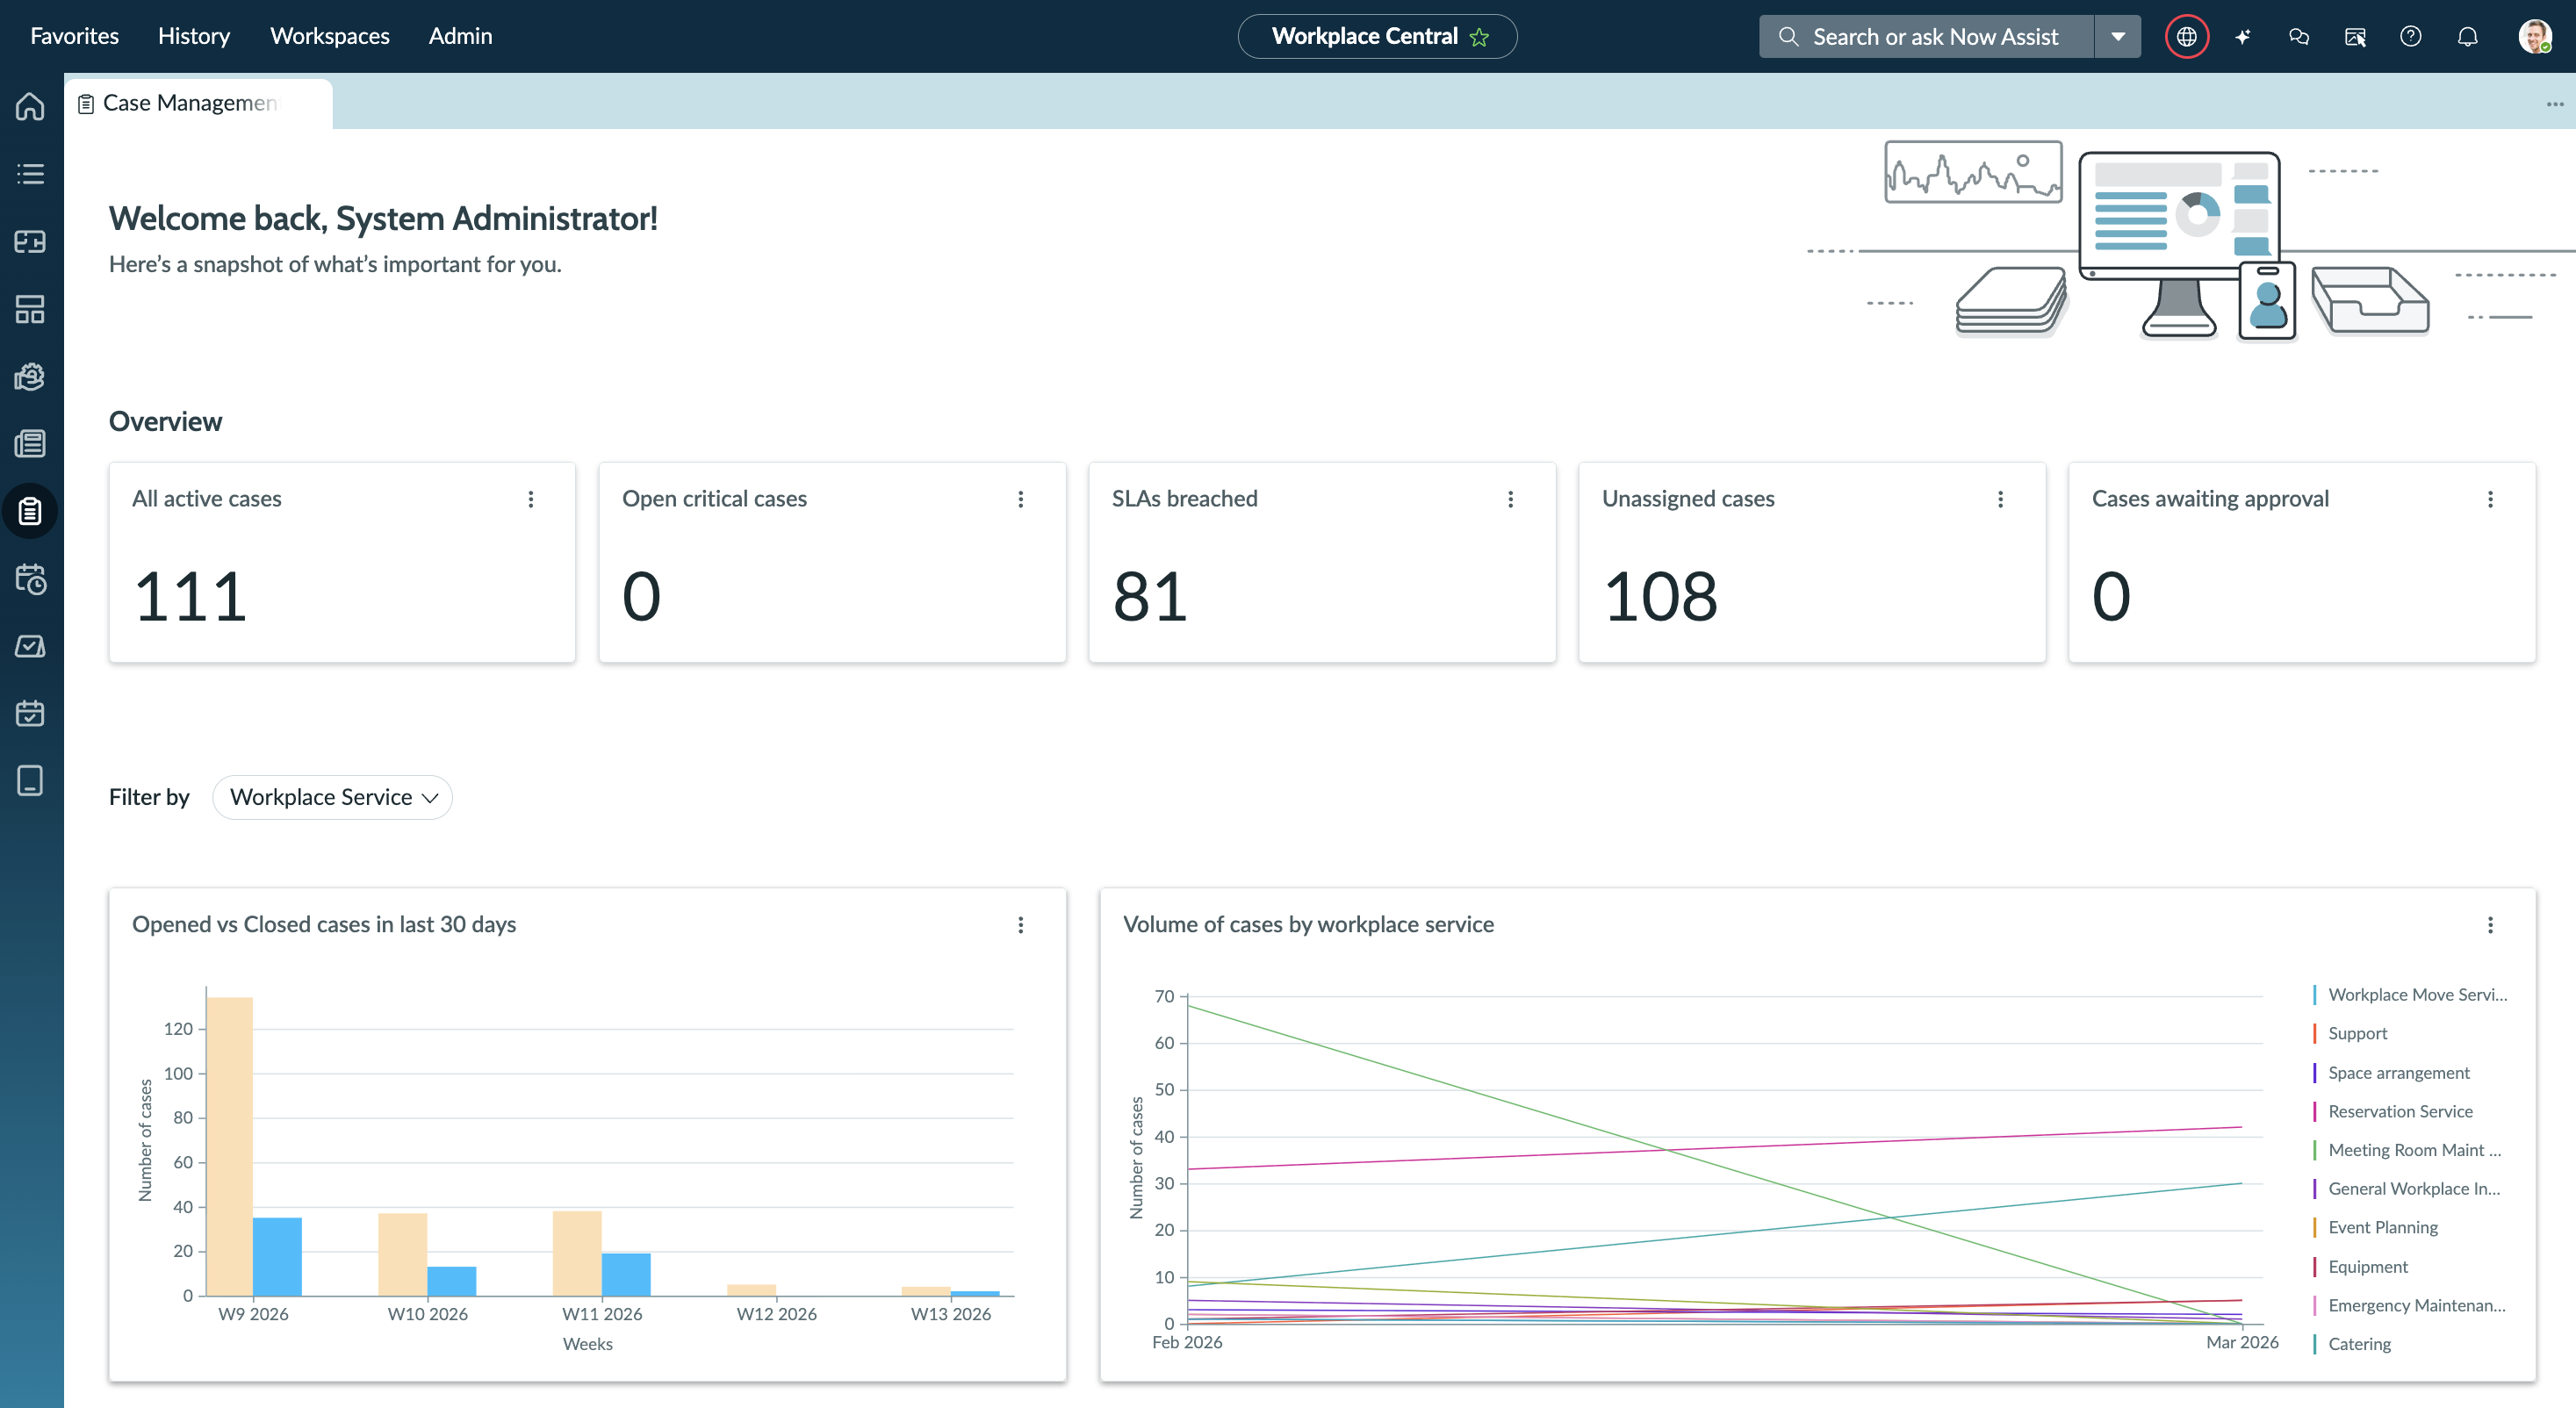The width and height of the screenshot is (2576, 1408).
Task: Open the chat conversations icon
Action: pyautogui.click(x=2299, y=37)
